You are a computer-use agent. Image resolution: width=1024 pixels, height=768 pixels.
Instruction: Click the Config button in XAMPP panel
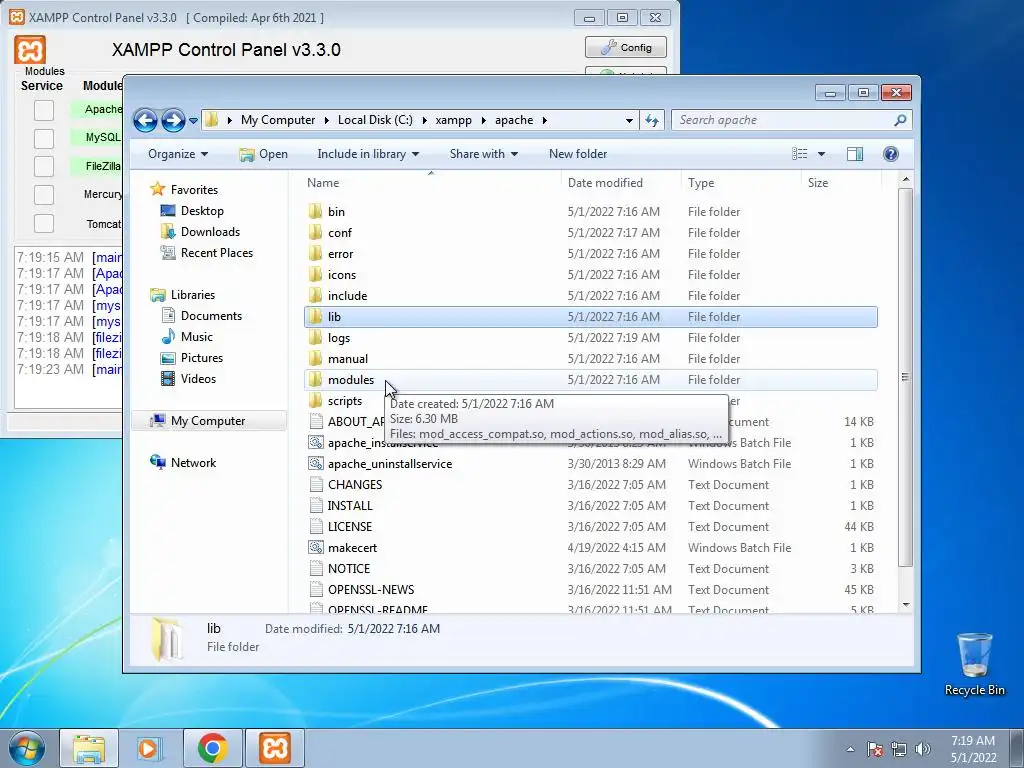tap(626, 47)
